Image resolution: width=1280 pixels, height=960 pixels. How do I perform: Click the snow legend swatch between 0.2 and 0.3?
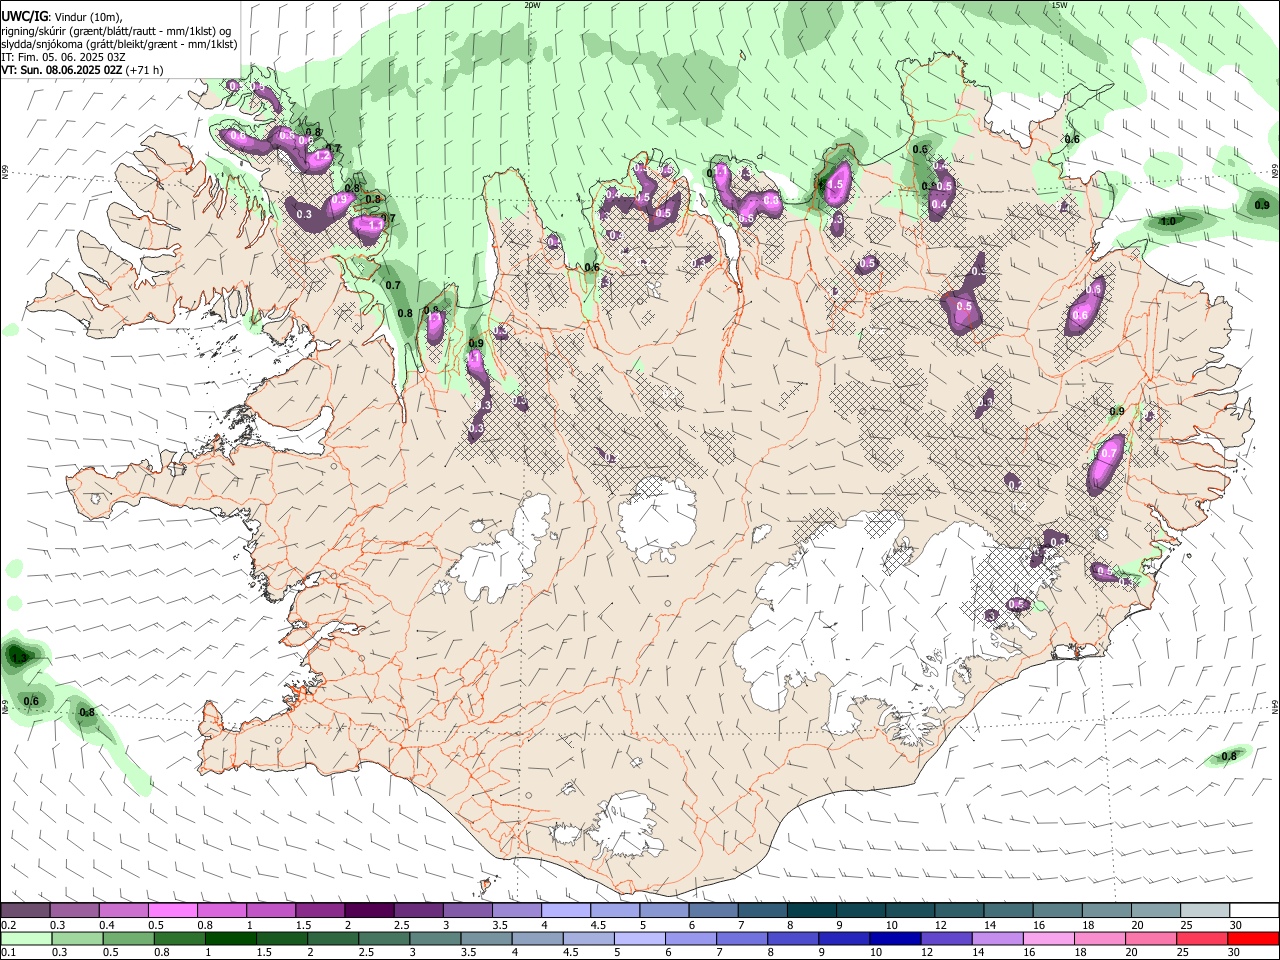tap(25, 911)
